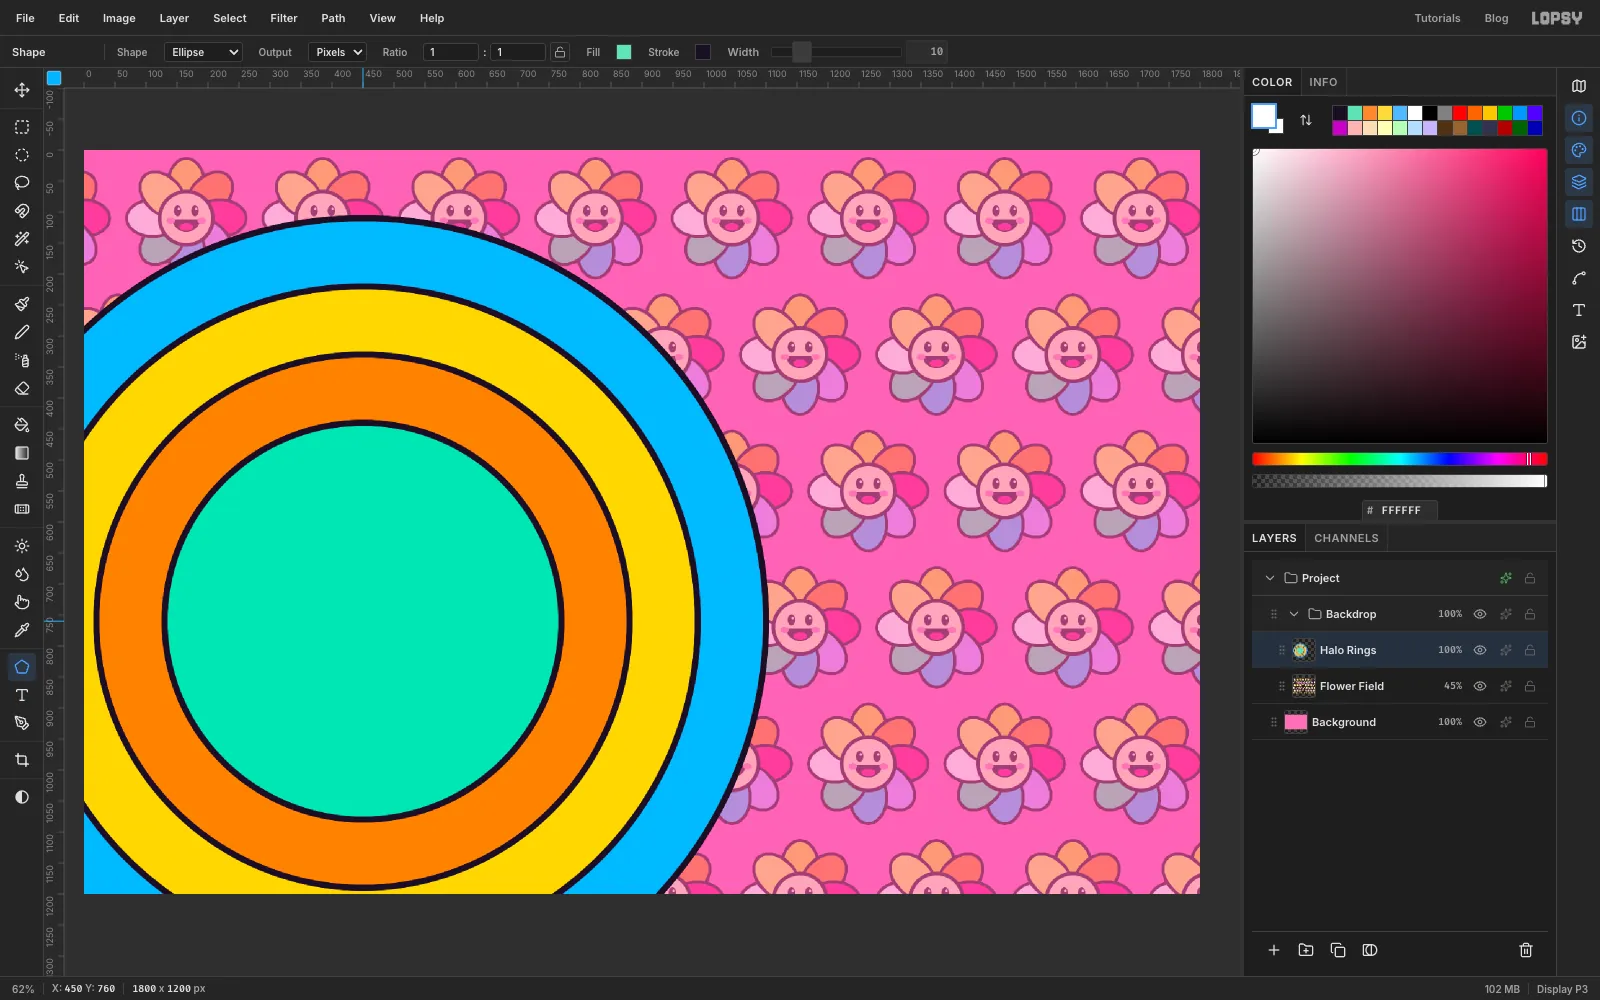Image resolution: width=1600 pixels, height=1000 pixels.
Task: Switch to the Channels tab
Action: (x=1346, y=538)
